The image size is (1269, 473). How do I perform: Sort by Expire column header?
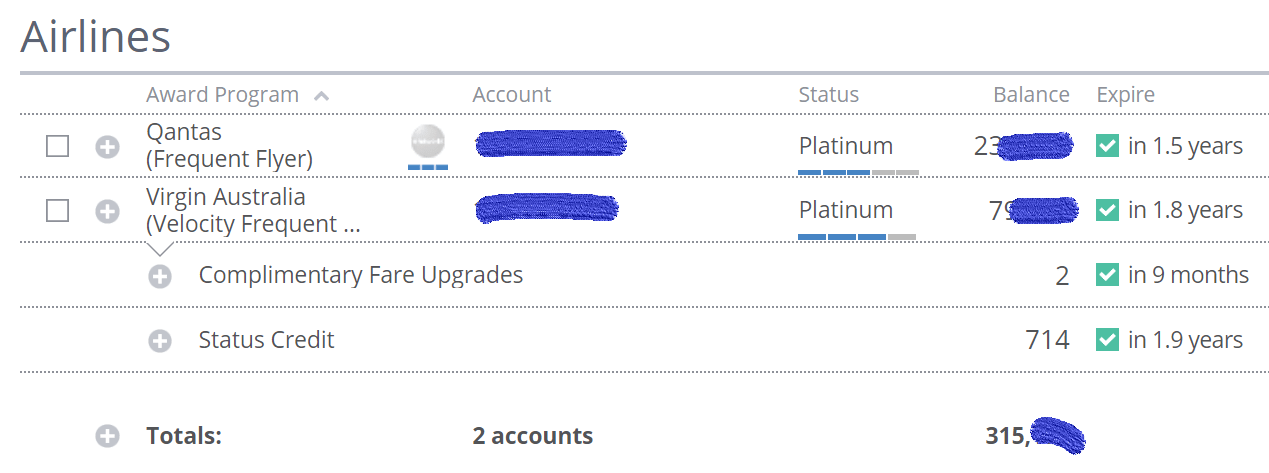[x=1125, y=95]
